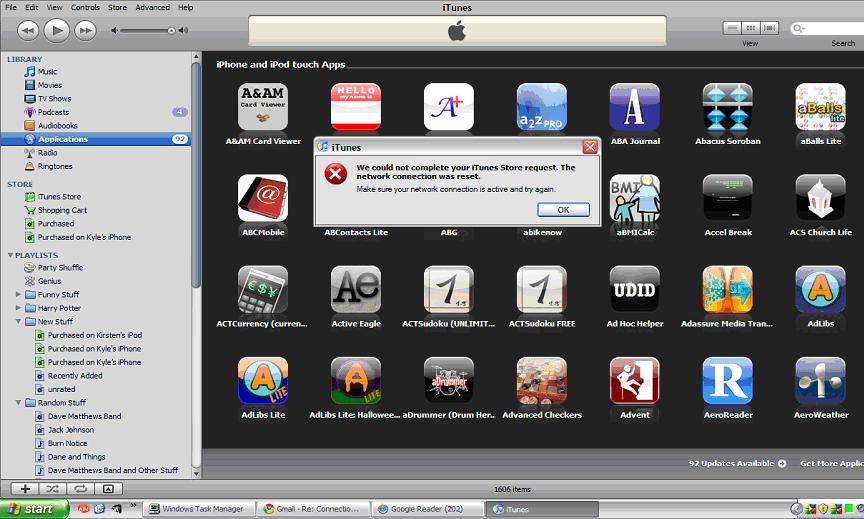
Task: Open the View menu
Action: coord(55,7)
